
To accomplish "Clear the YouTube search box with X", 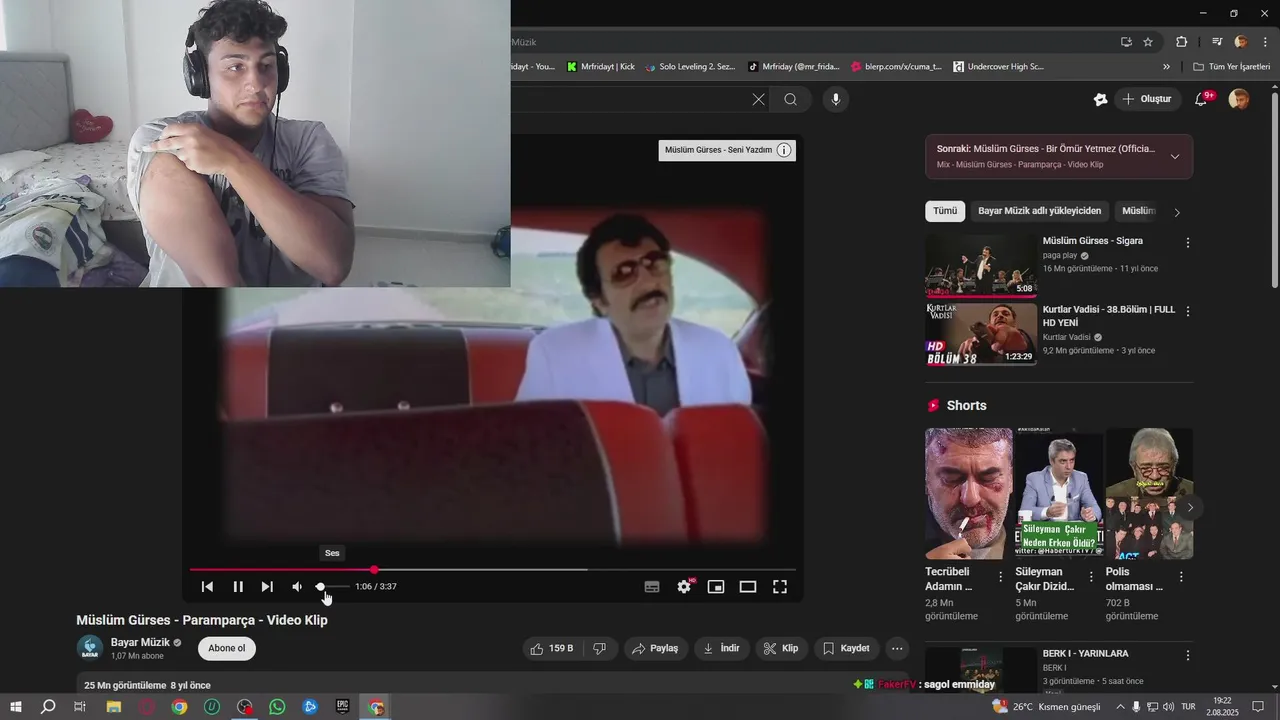I will 758,99.
